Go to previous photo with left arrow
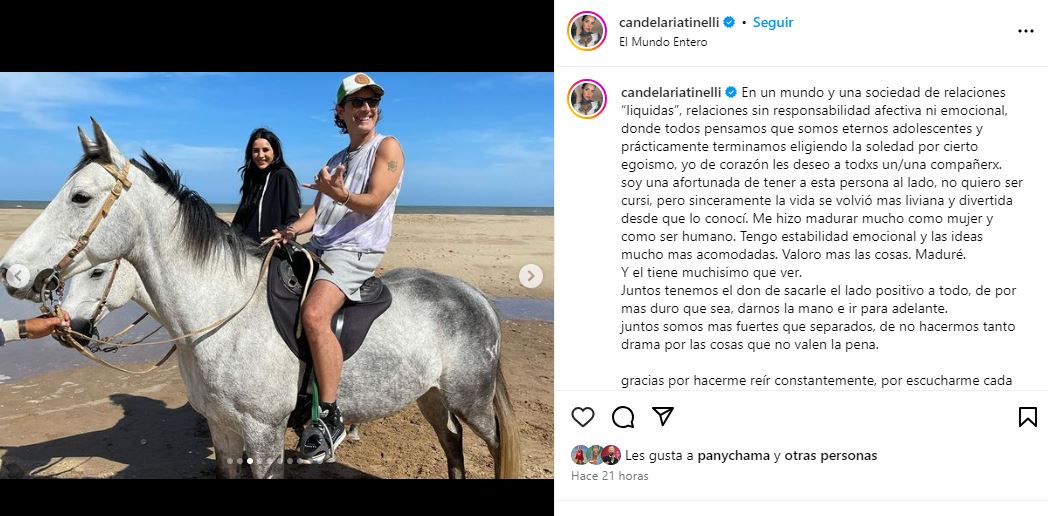The image size is (1048, 516). (x=17, y=276)
